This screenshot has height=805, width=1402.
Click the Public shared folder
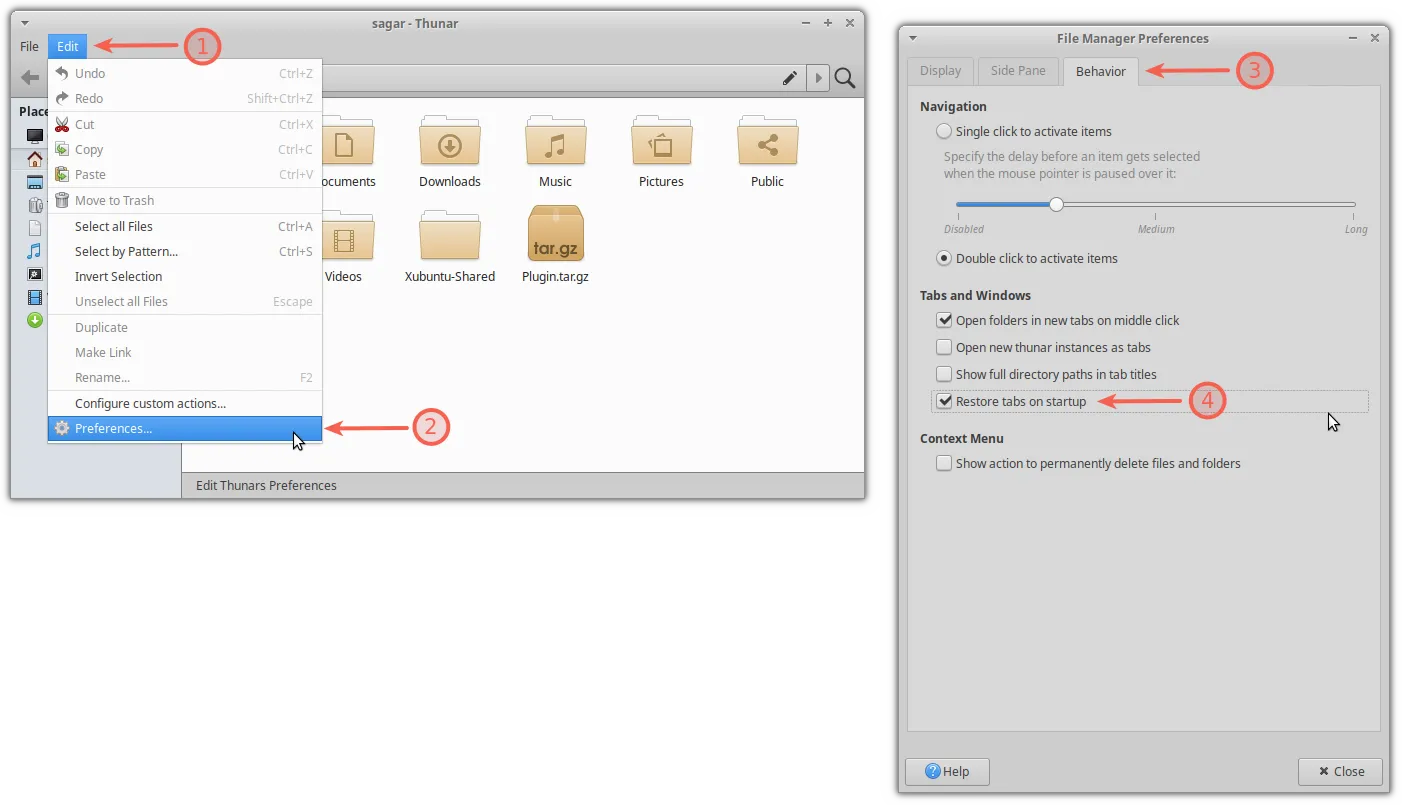pyautogui.click(x=767, y=143)
